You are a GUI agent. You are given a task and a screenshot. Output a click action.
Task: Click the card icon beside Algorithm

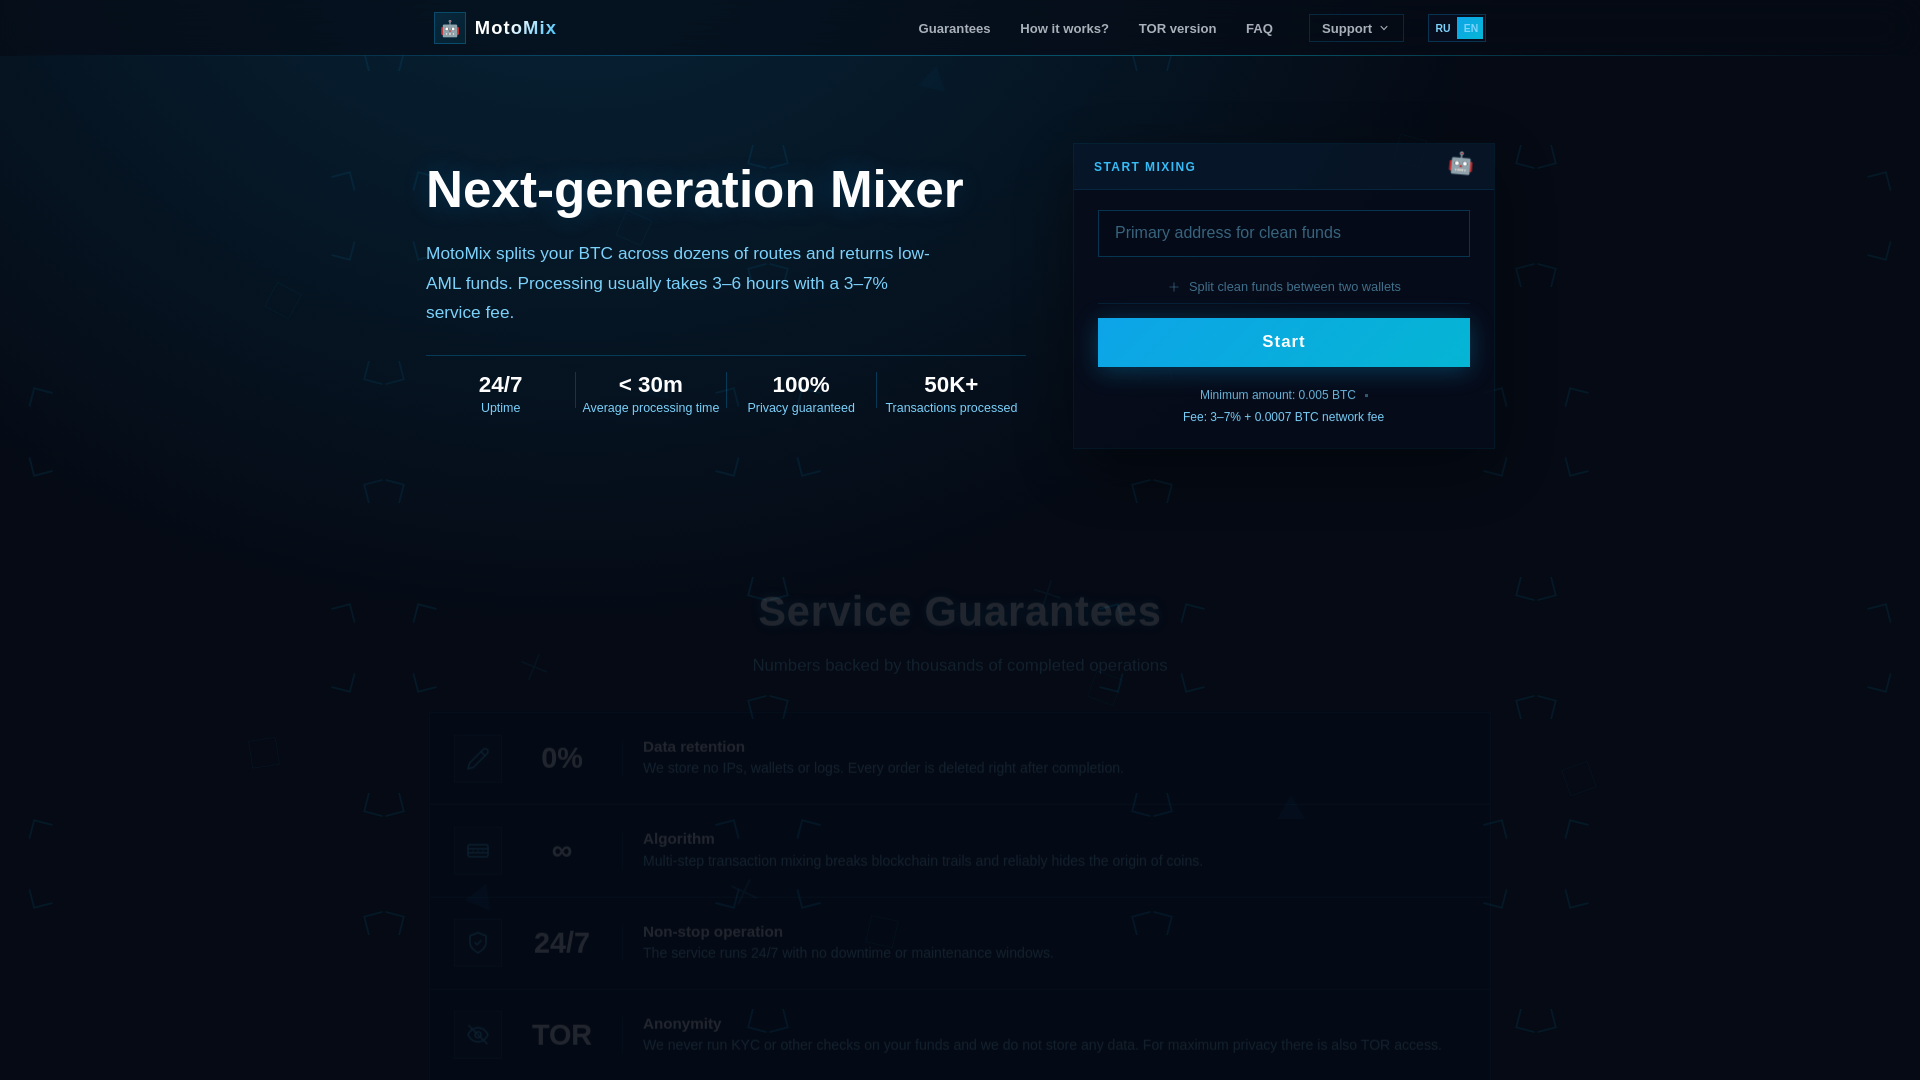click(478, 851)
